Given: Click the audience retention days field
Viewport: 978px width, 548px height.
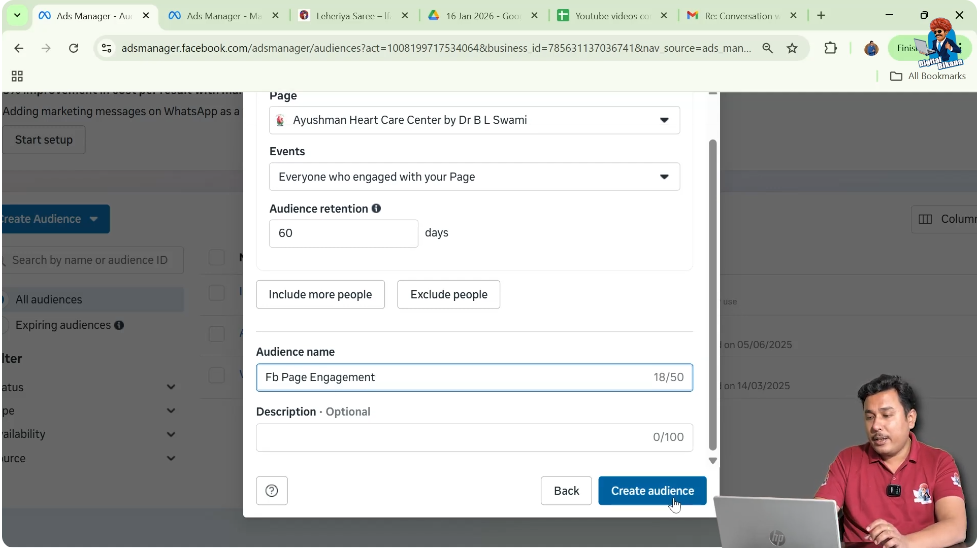Looking at the screenshot, I should pos(344,233).
